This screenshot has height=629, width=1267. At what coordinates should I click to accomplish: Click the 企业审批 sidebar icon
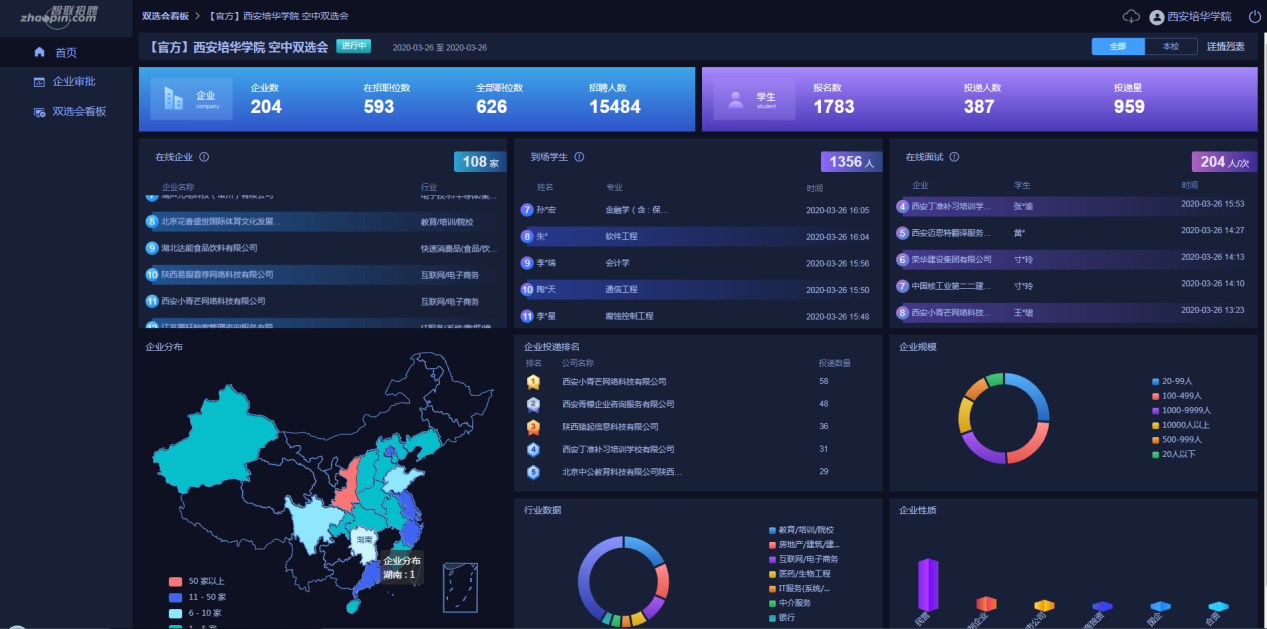tap(40, 82)
